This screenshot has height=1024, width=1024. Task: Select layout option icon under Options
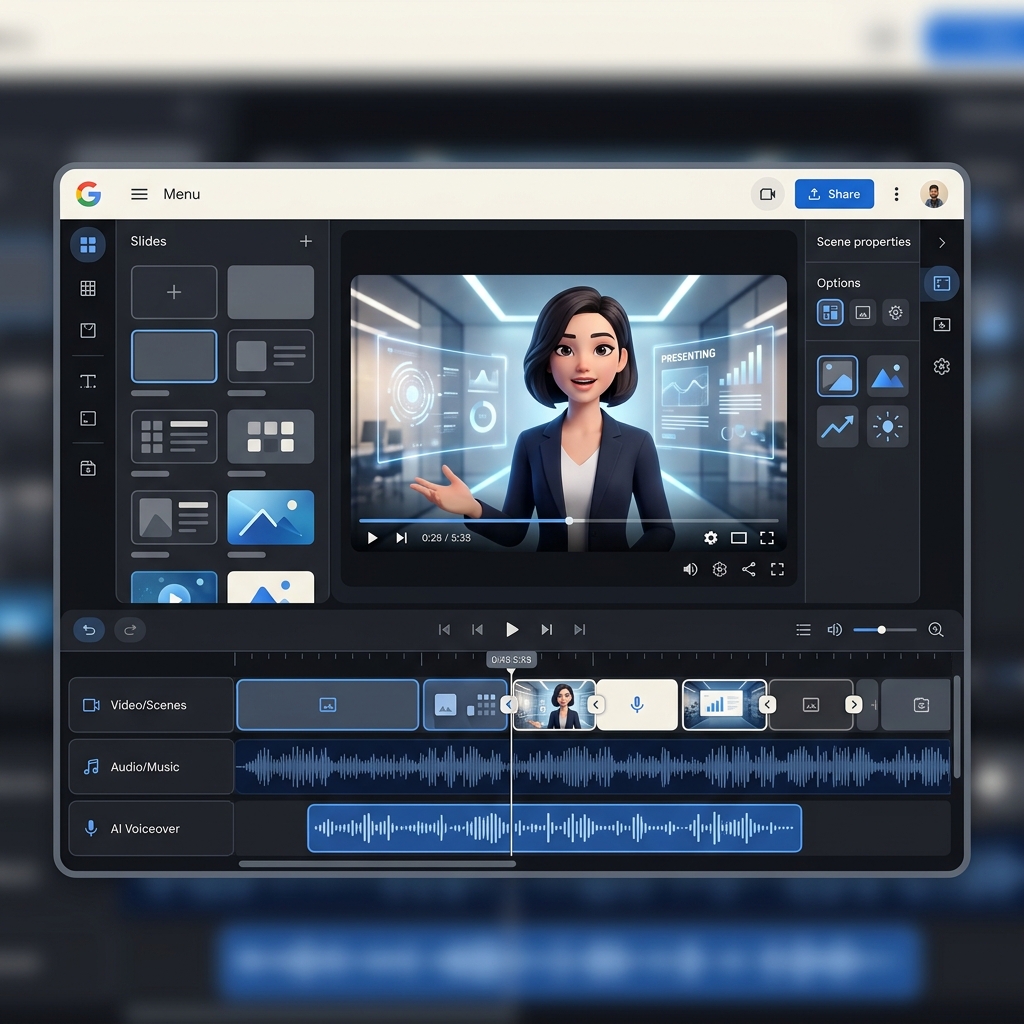830,312
